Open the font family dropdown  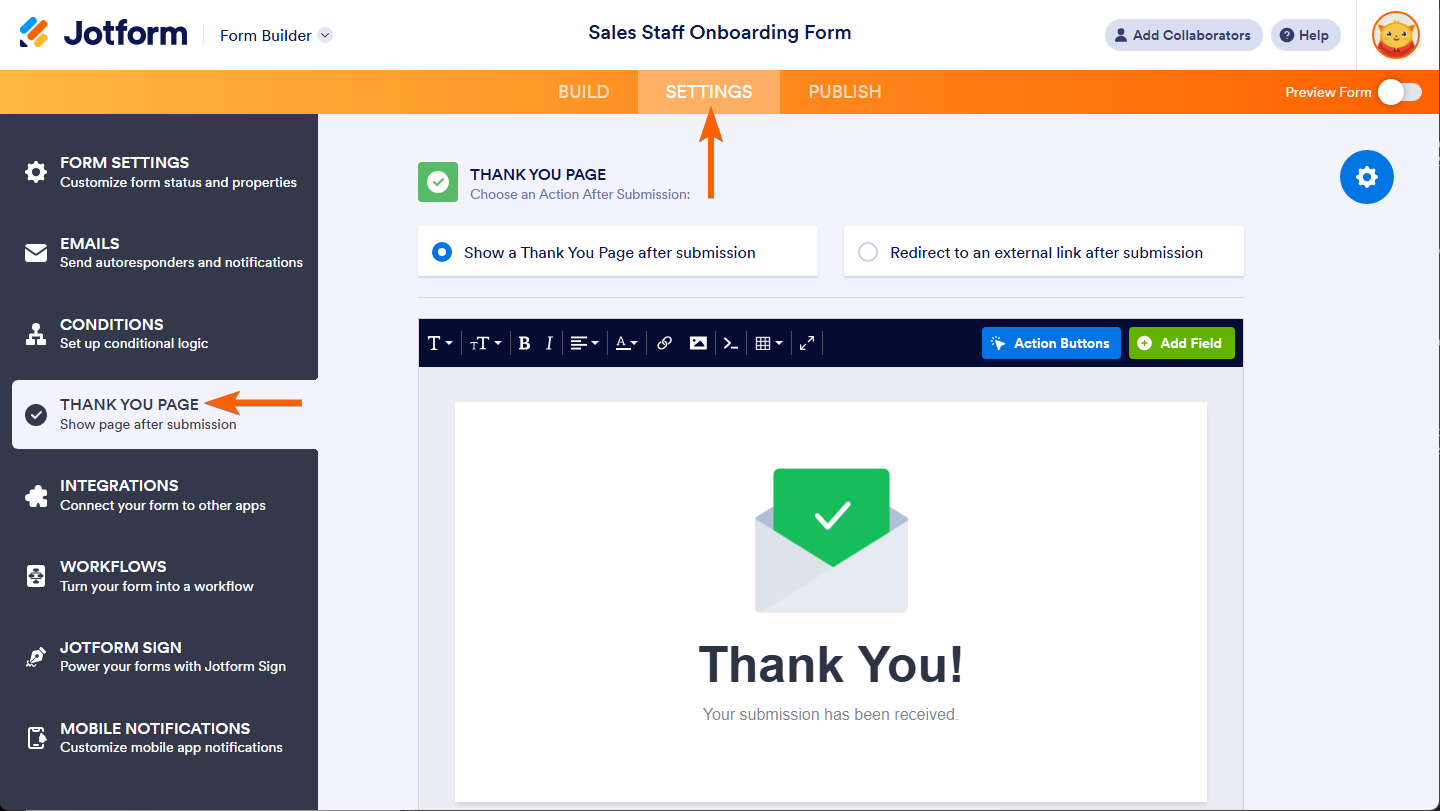click(440, 343)
